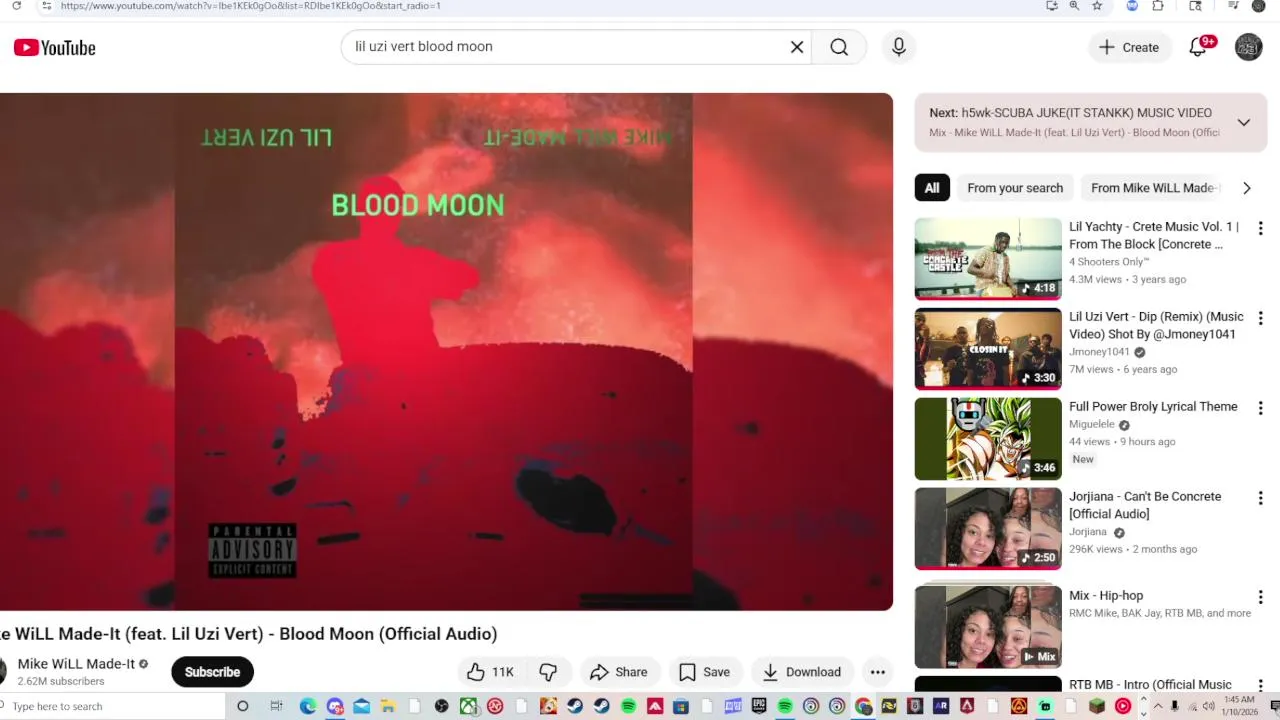Run search with magnifier button

839,47
